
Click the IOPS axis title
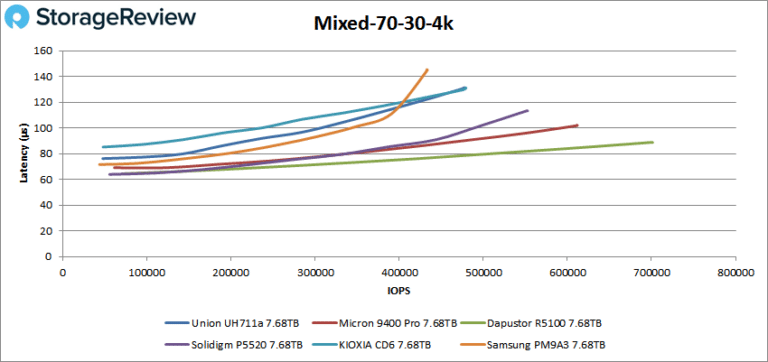[400, 290]
